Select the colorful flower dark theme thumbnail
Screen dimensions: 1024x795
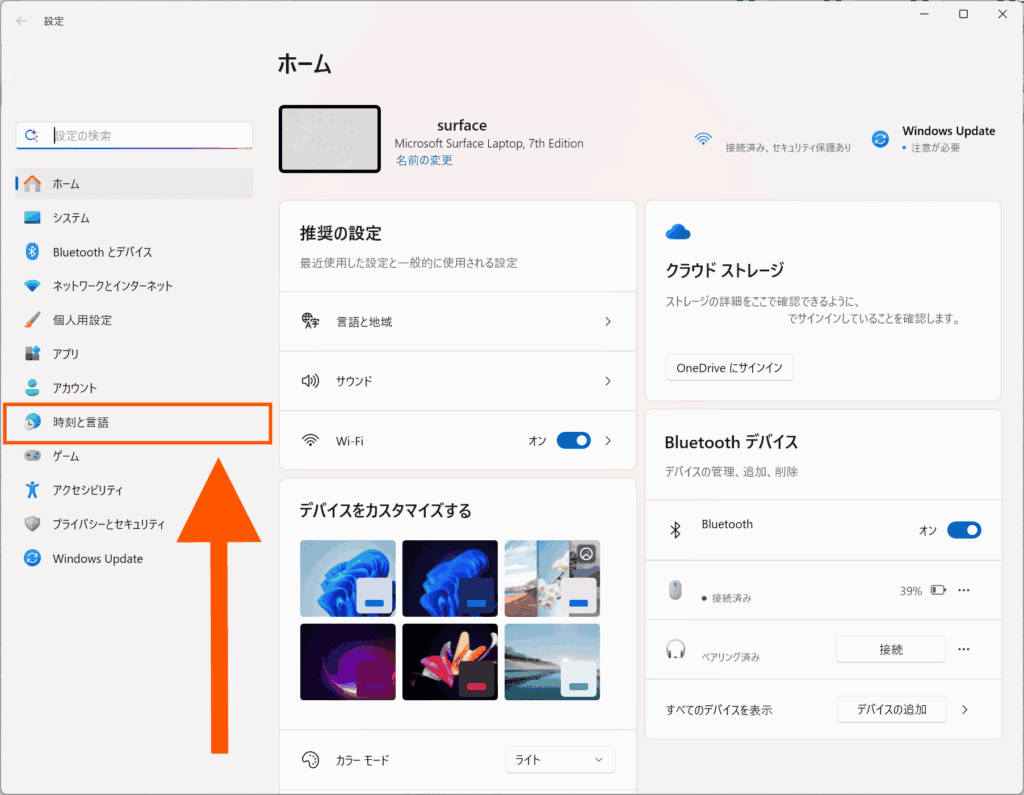(x=449, y=662)
